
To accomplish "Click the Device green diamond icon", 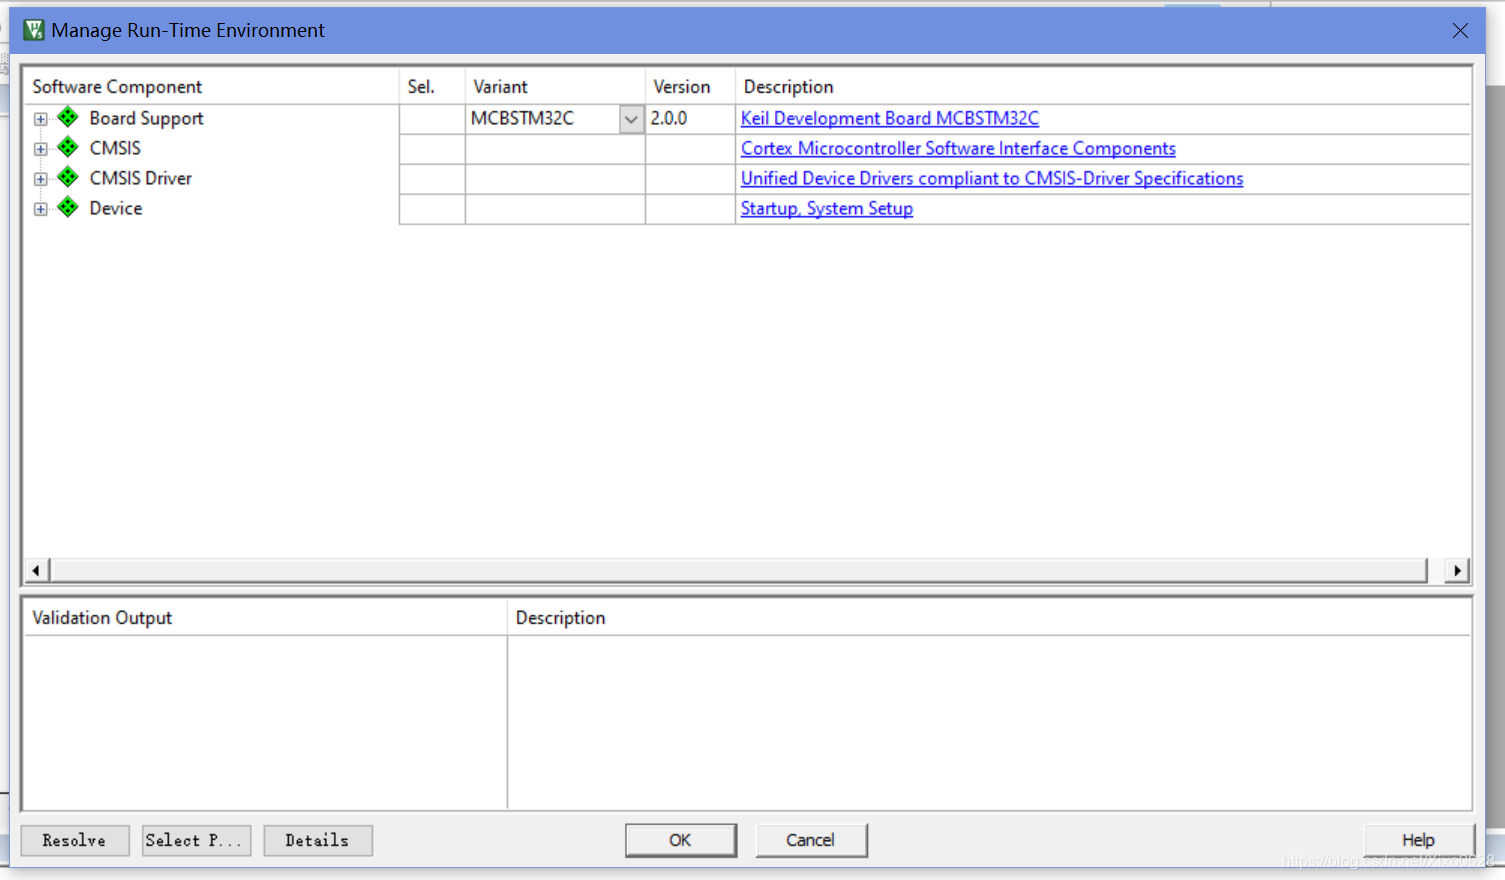I will (68, 207).
